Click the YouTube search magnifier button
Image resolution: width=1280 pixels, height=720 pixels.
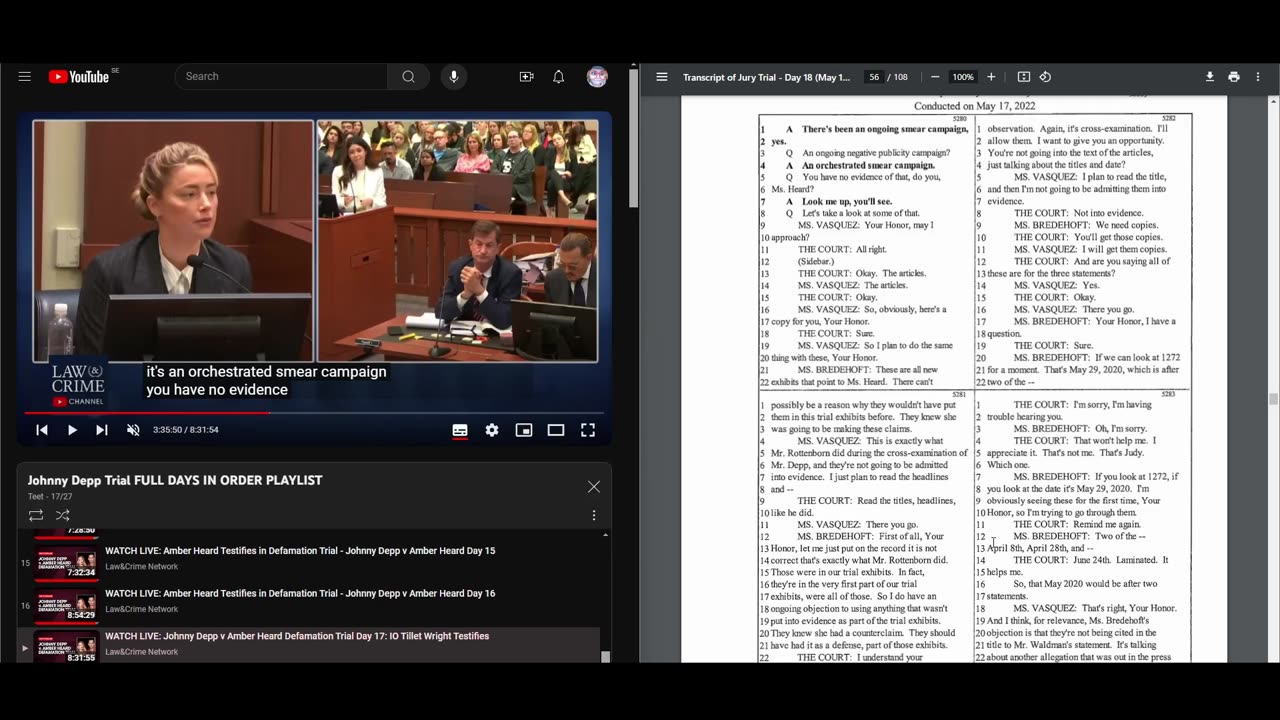point(408,77)
